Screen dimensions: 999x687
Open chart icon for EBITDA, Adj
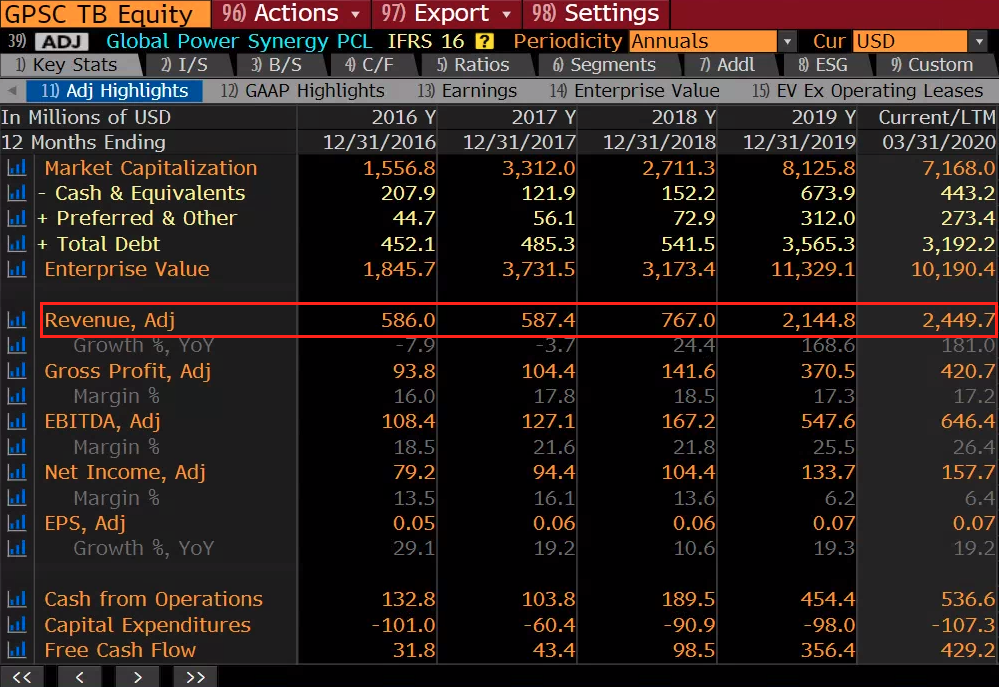click(x=17, y=422)
